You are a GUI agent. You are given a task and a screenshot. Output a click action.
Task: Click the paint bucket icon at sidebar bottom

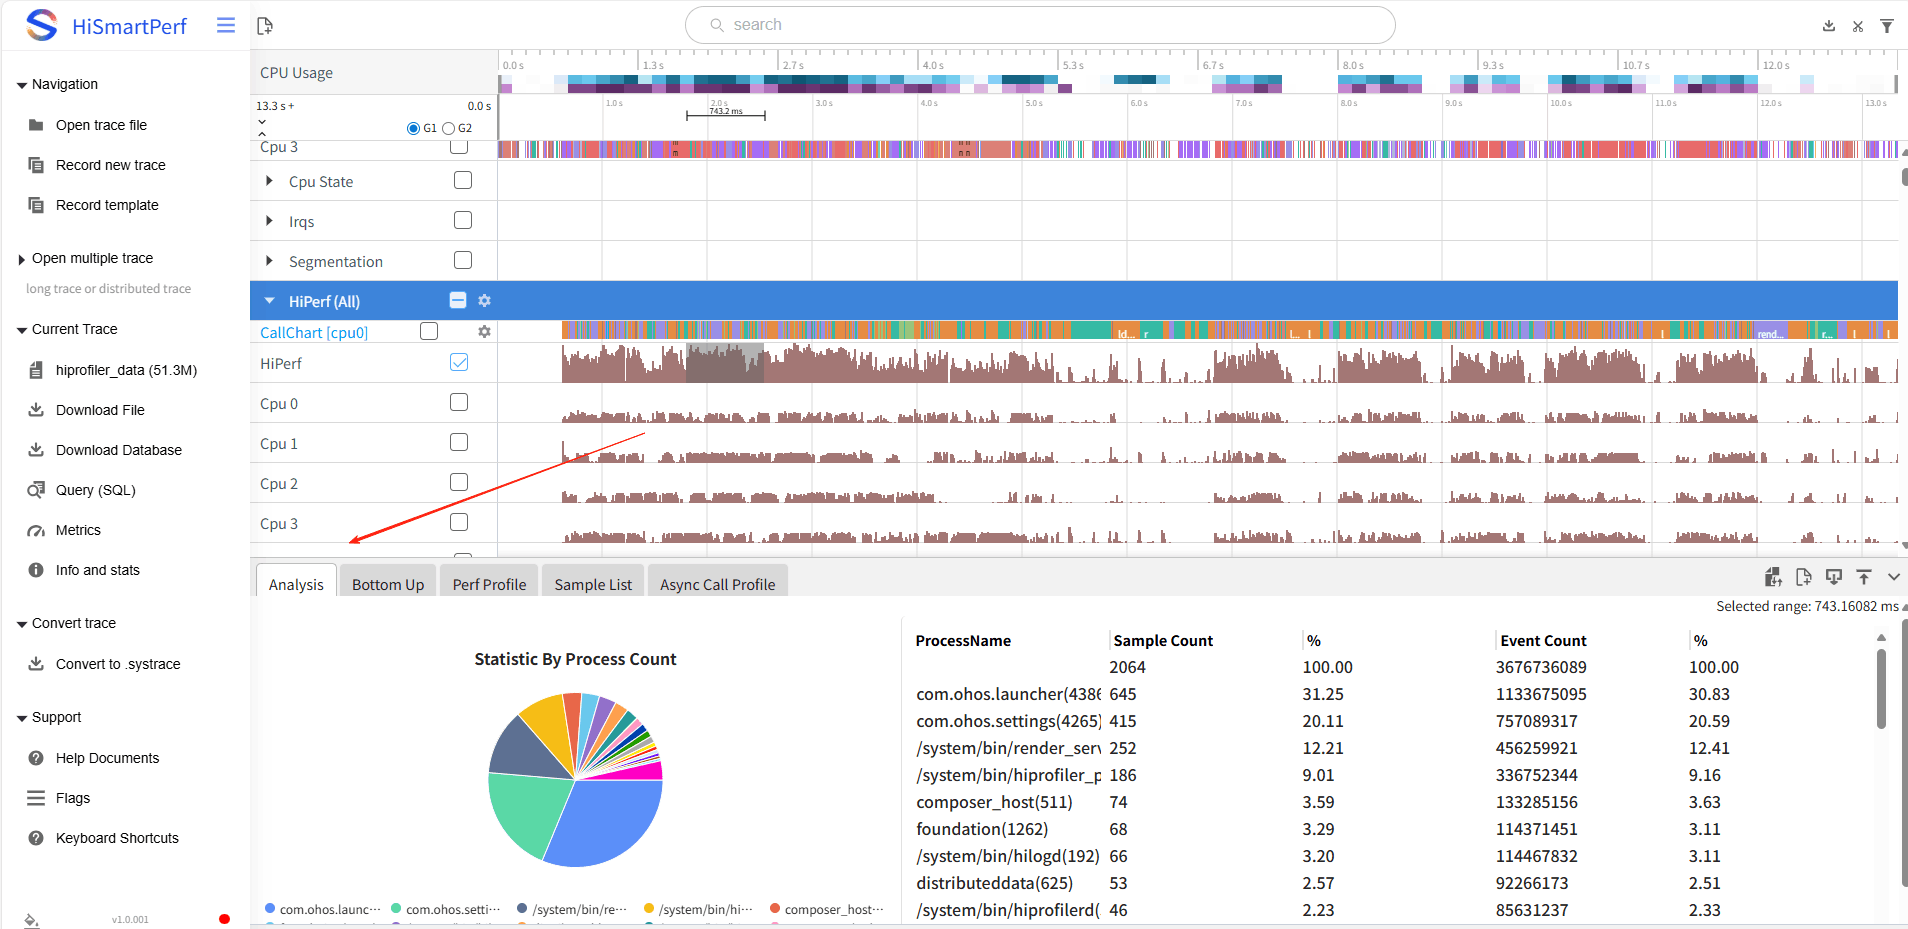point(31,920)
